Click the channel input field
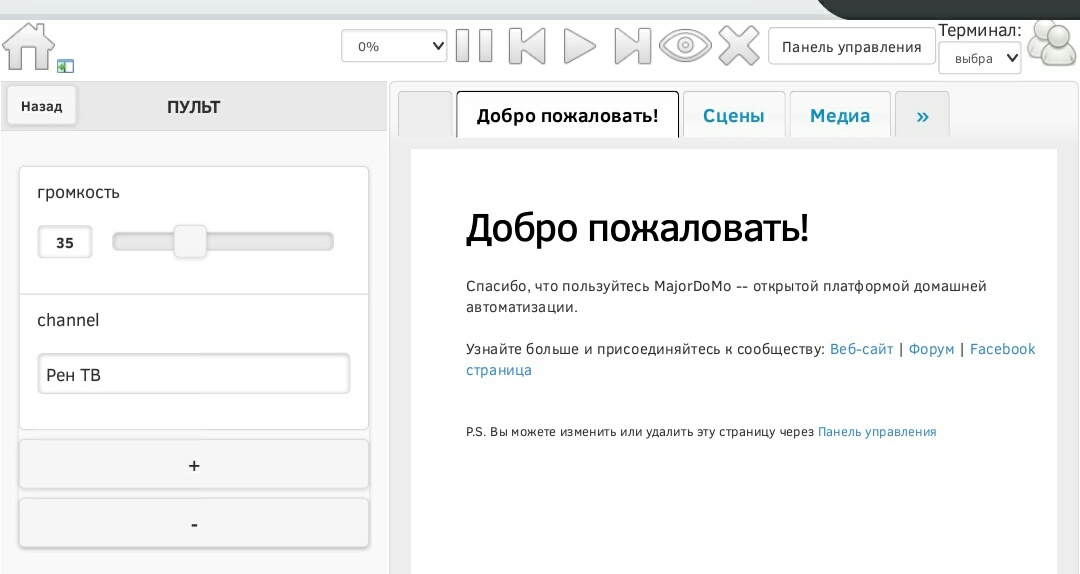 click(x=193, y=375)
